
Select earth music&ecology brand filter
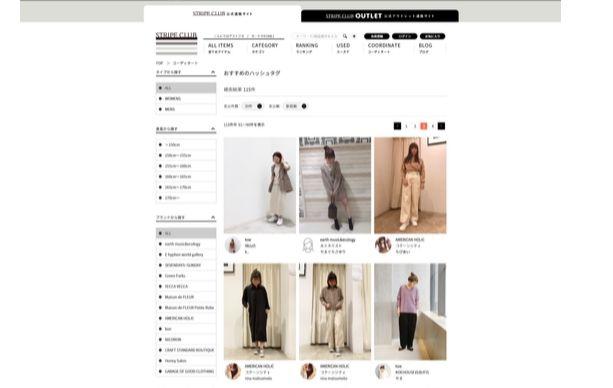click(x=186, y=244)
